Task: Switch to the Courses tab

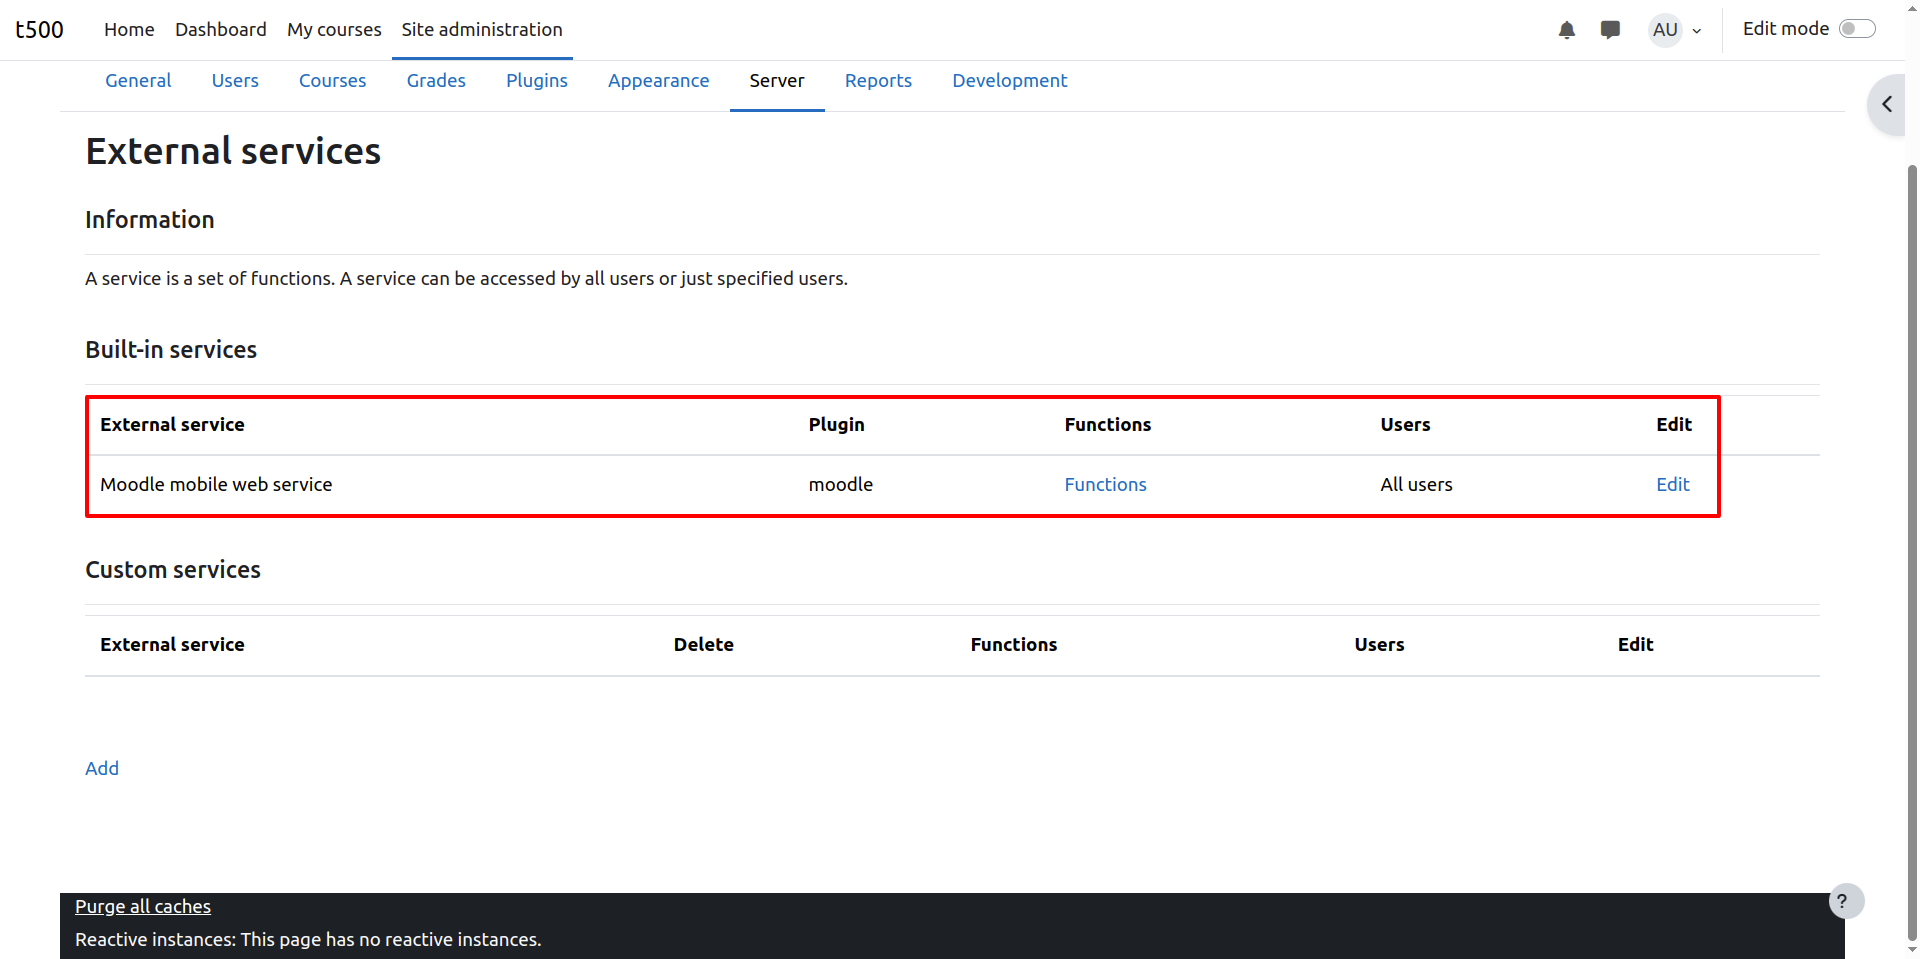Action: tap(332, 81)
